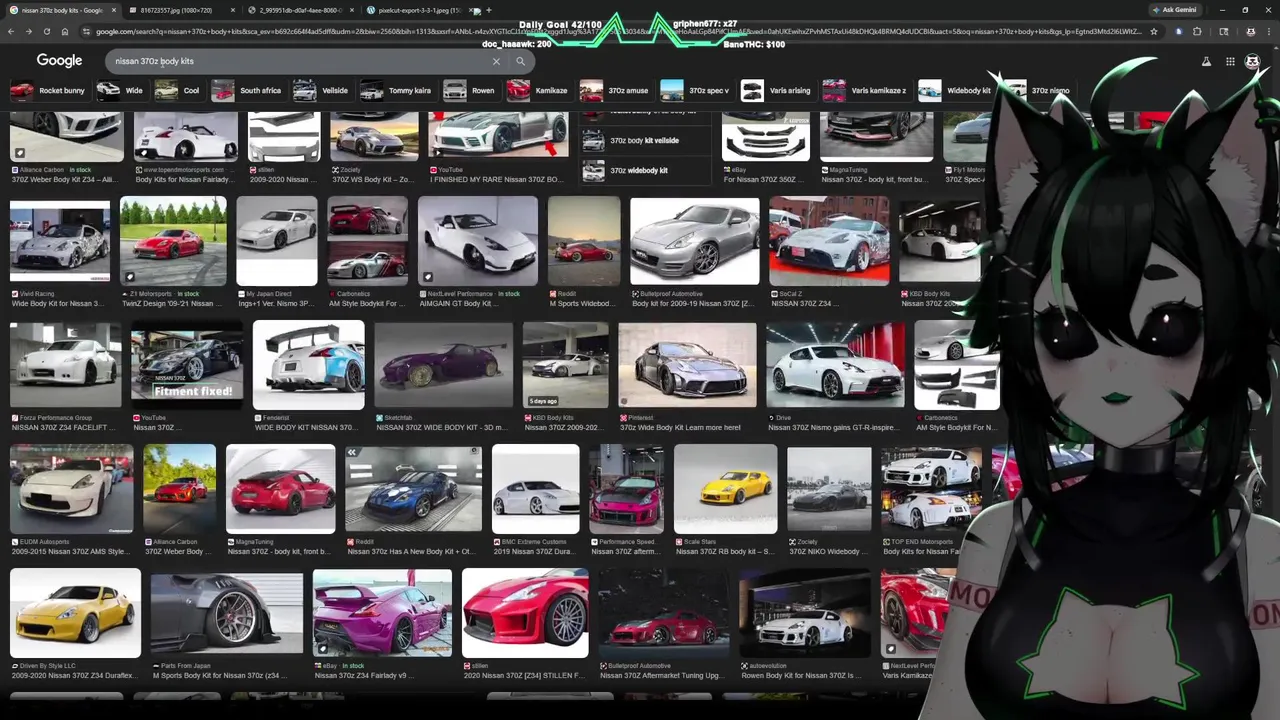
Task: Open NextLevel Performance AIMGAIN GT thumbnail
Action: click(x=478, y=242)
